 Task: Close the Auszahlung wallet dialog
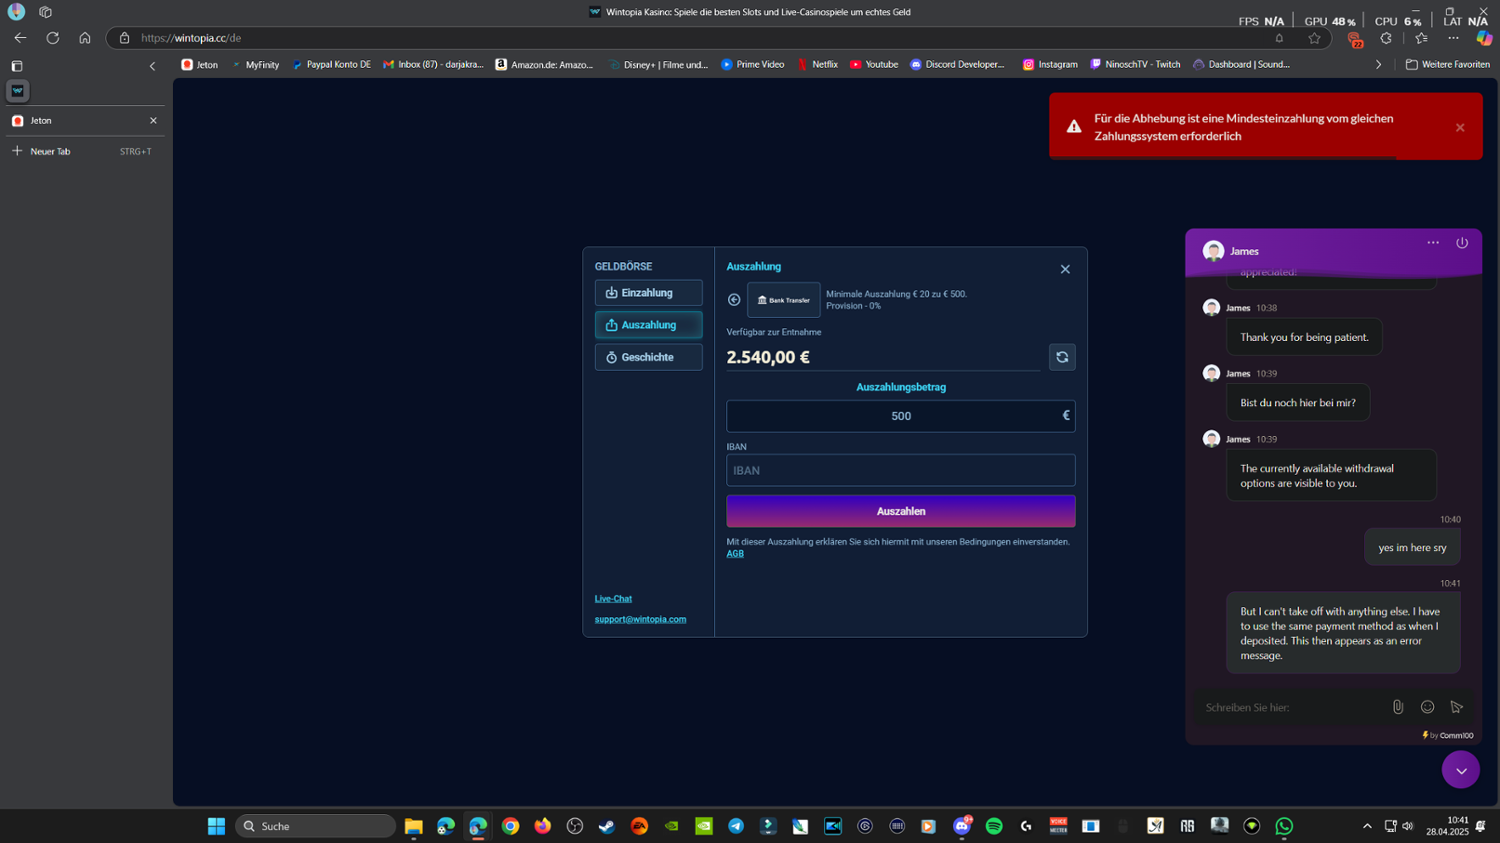click(1065, 269)
